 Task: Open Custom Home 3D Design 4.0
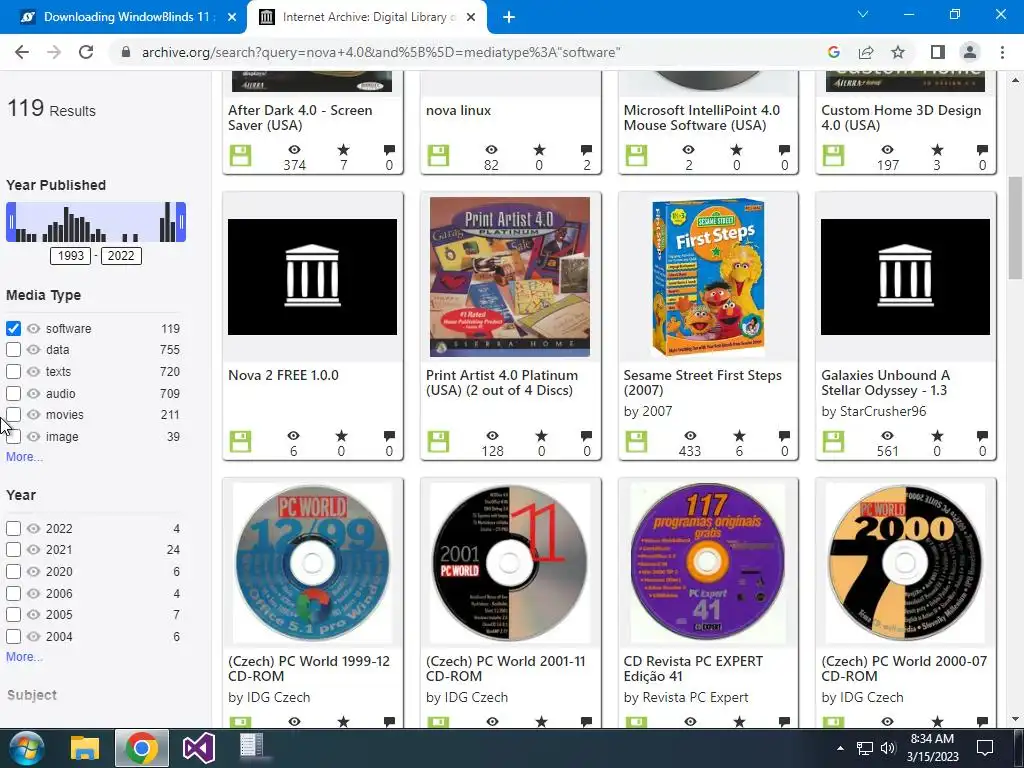[901, 118]
